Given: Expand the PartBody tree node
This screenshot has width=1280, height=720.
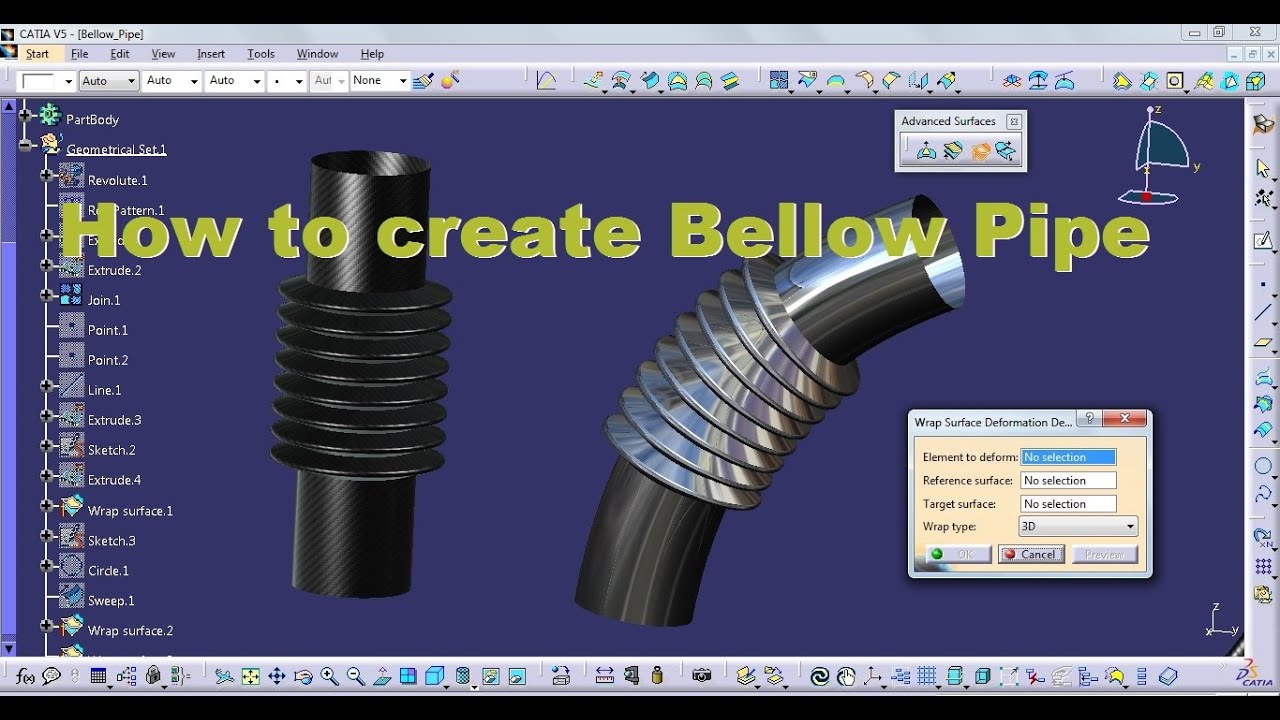Looking at the screenshot, I should [25, 115].
